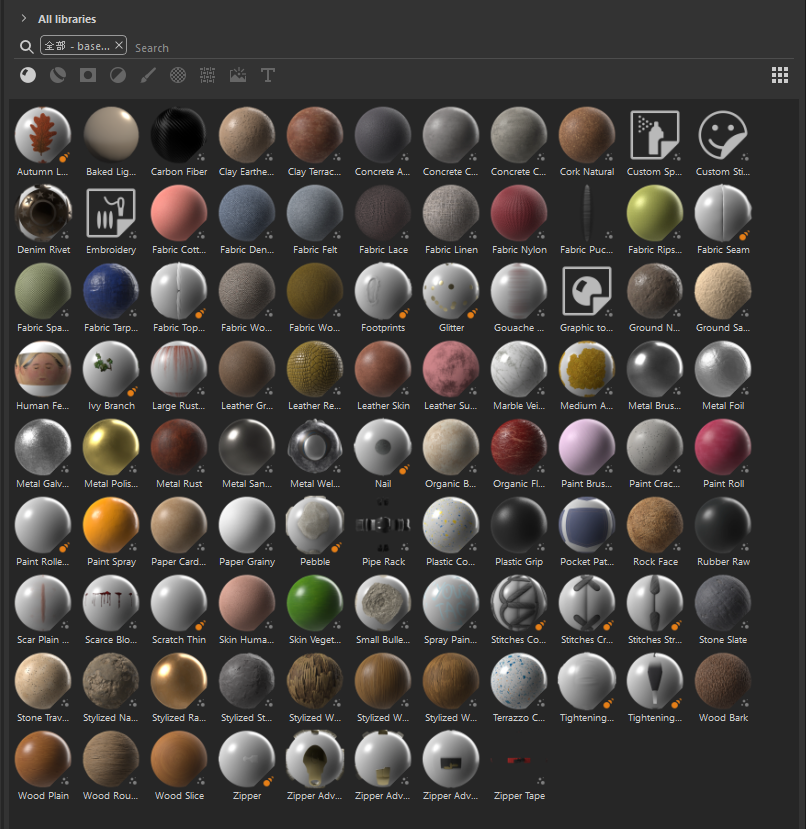806x829 pixels.
Task: Toggle the Materials filter sphere icon
Action: (28, 75)
